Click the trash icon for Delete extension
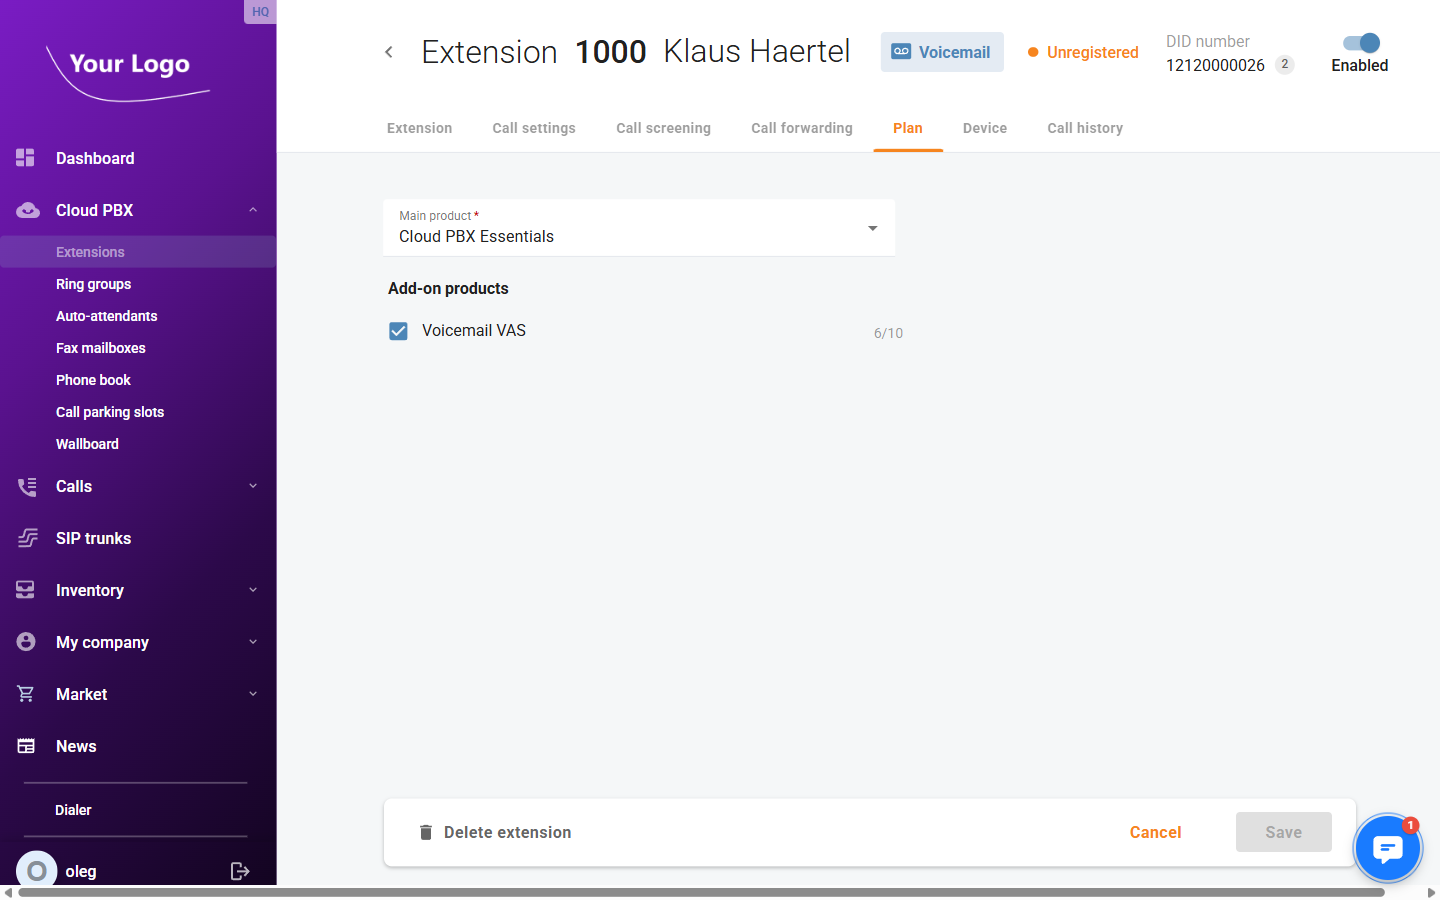Screen dimensions: 1440x900 pyautogui.click(x=426, y=832)
